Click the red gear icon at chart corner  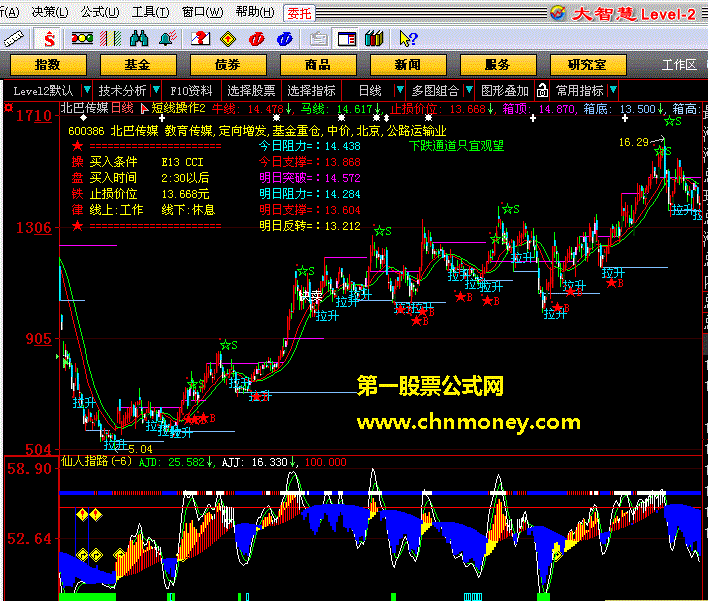[9, 107]
